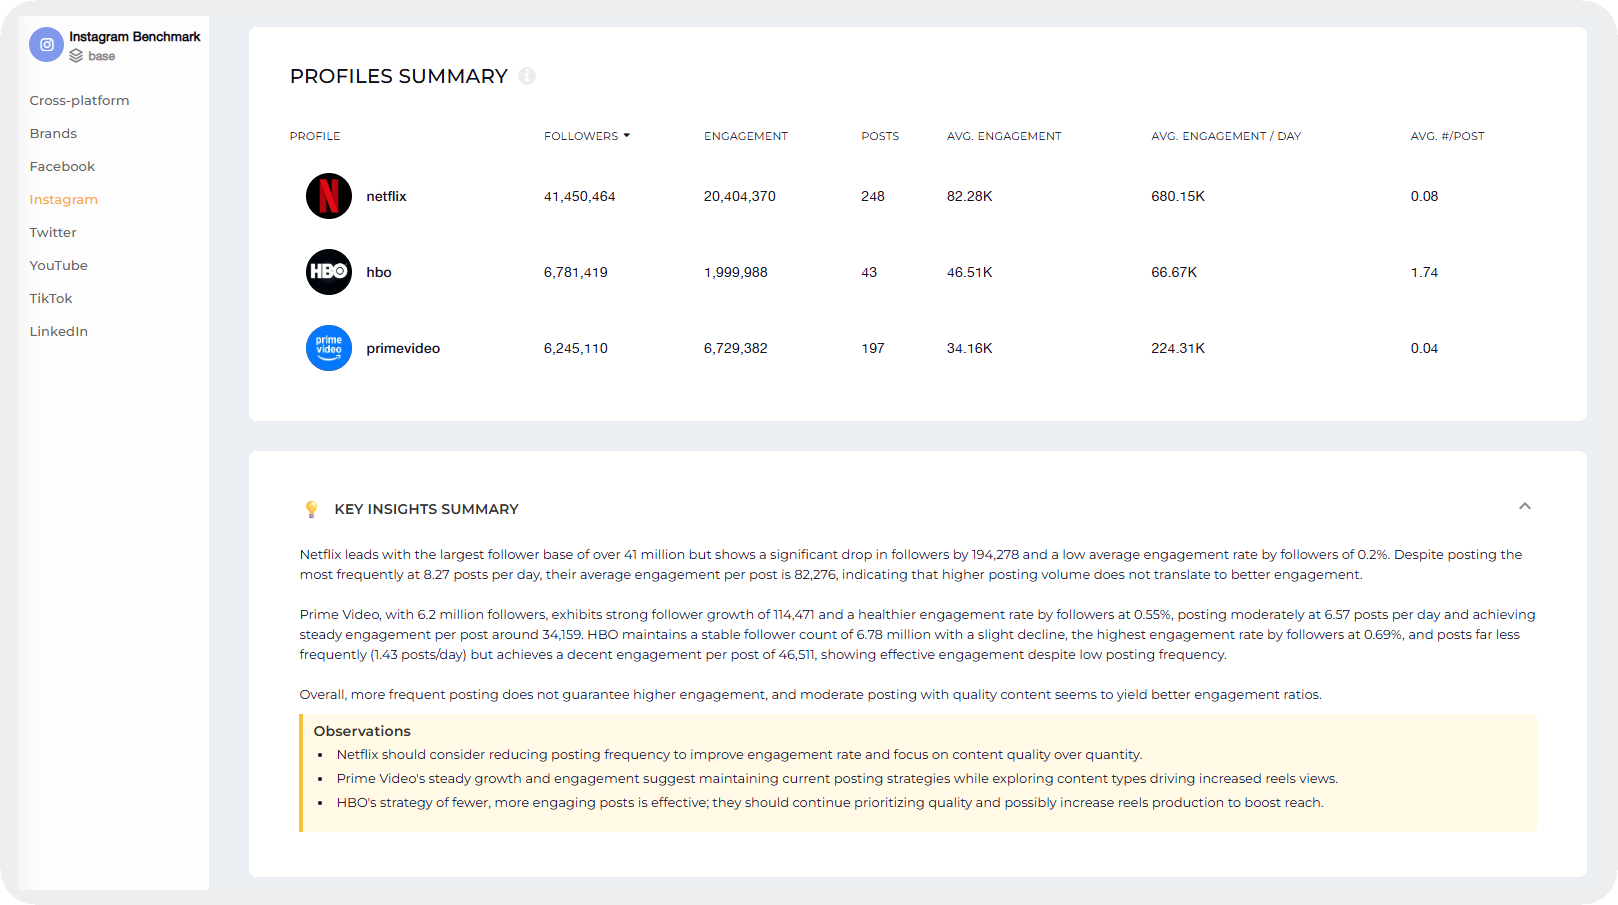Image resolution: width=1618 pixels, height=905 pixels.
Task: Click Netflix avg #/post value 0.08
Action: click(1425, 196)
